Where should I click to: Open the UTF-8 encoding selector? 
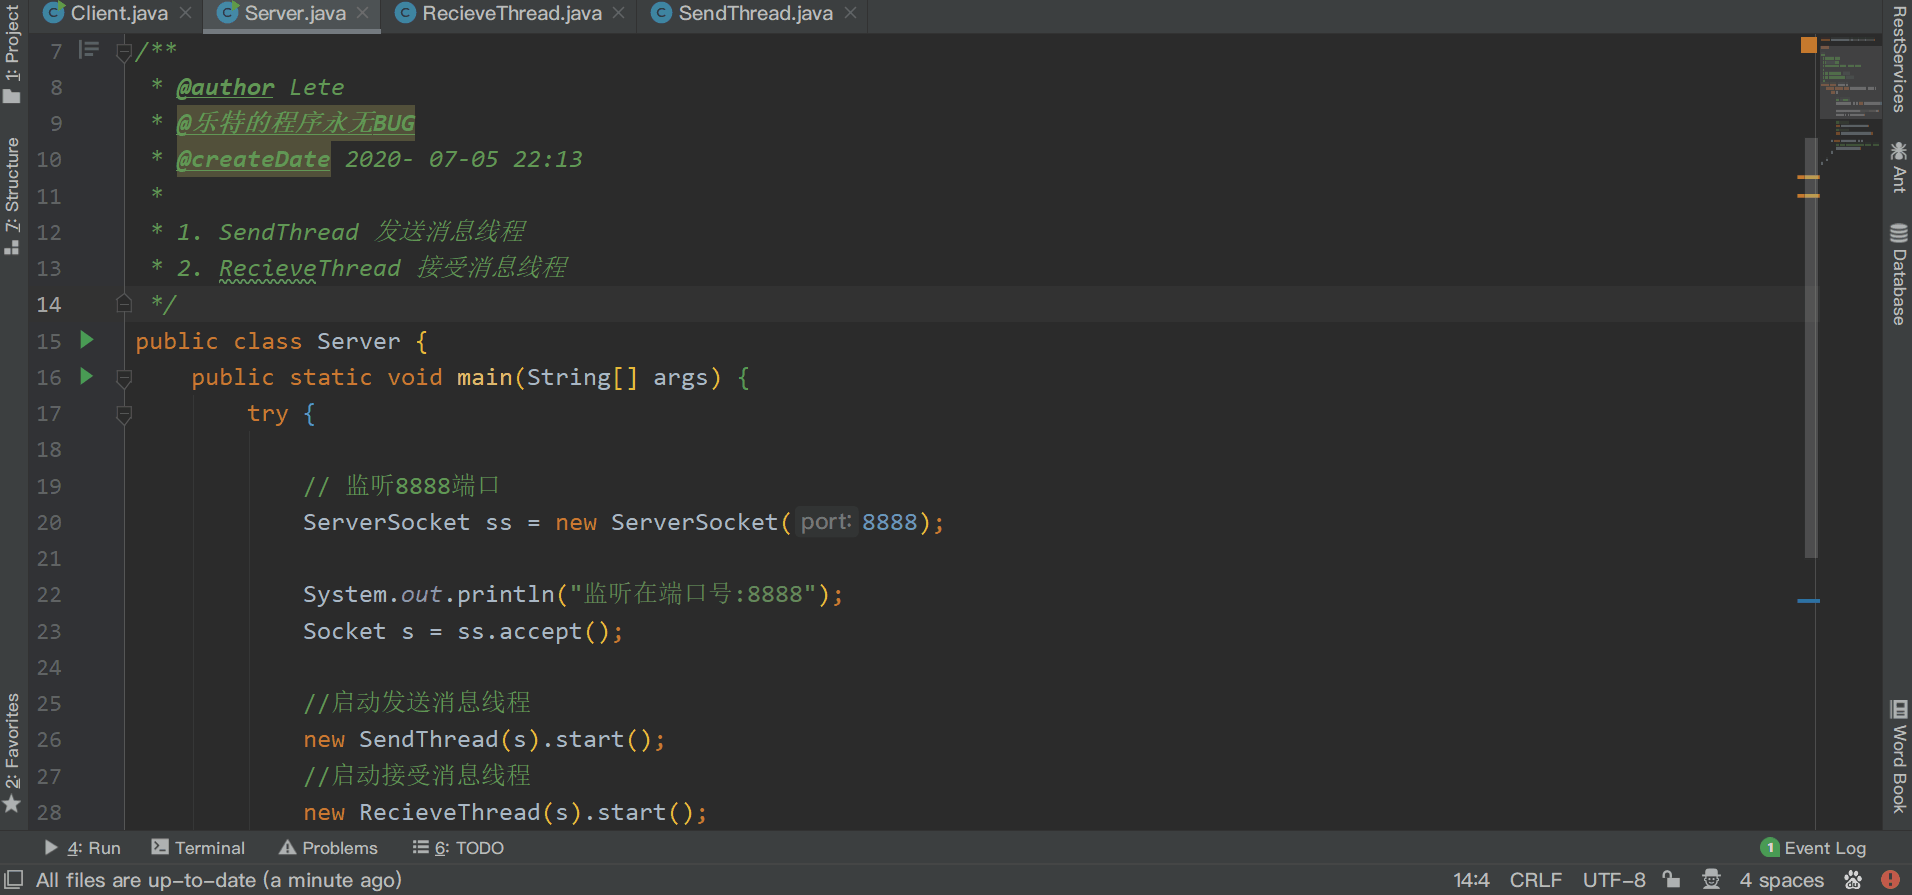(x=1613, y=880)
